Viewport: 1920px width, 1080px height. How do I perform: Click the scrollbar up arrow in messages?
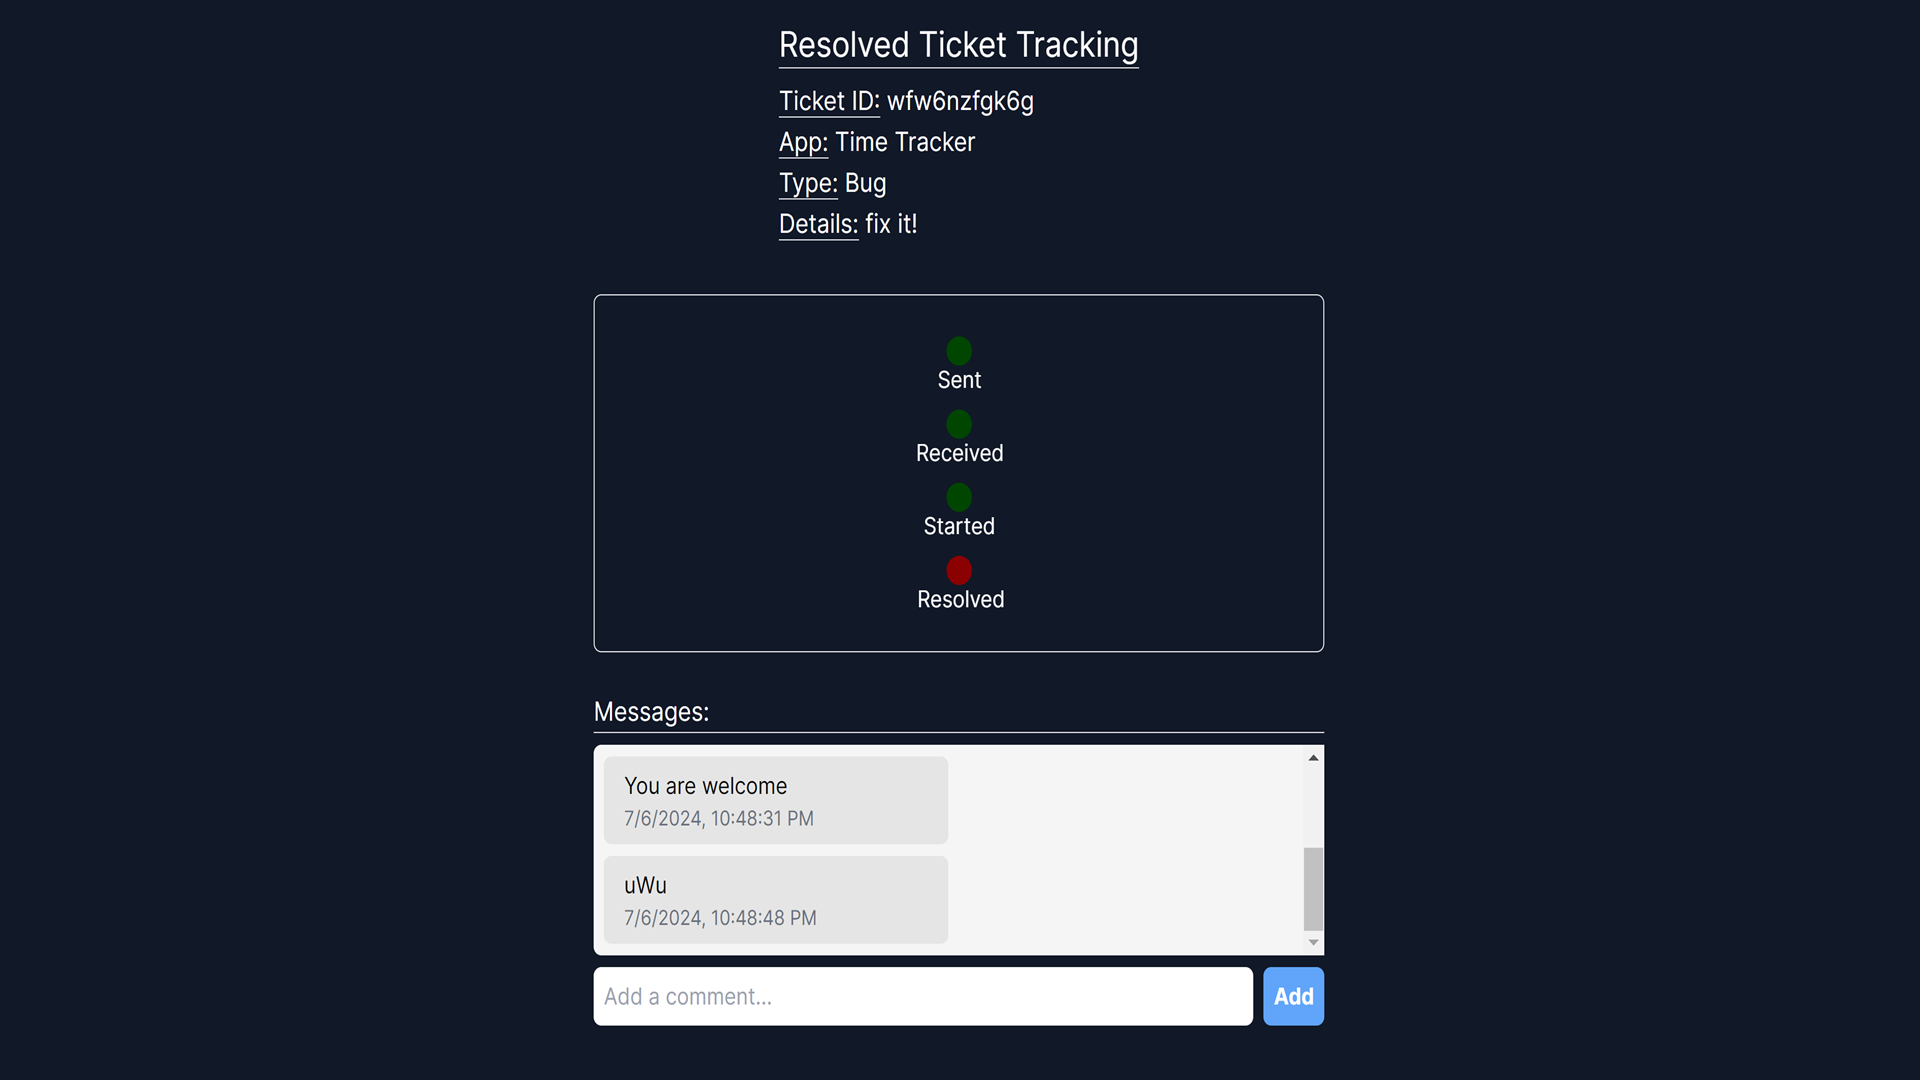(x=1313, y=758)
